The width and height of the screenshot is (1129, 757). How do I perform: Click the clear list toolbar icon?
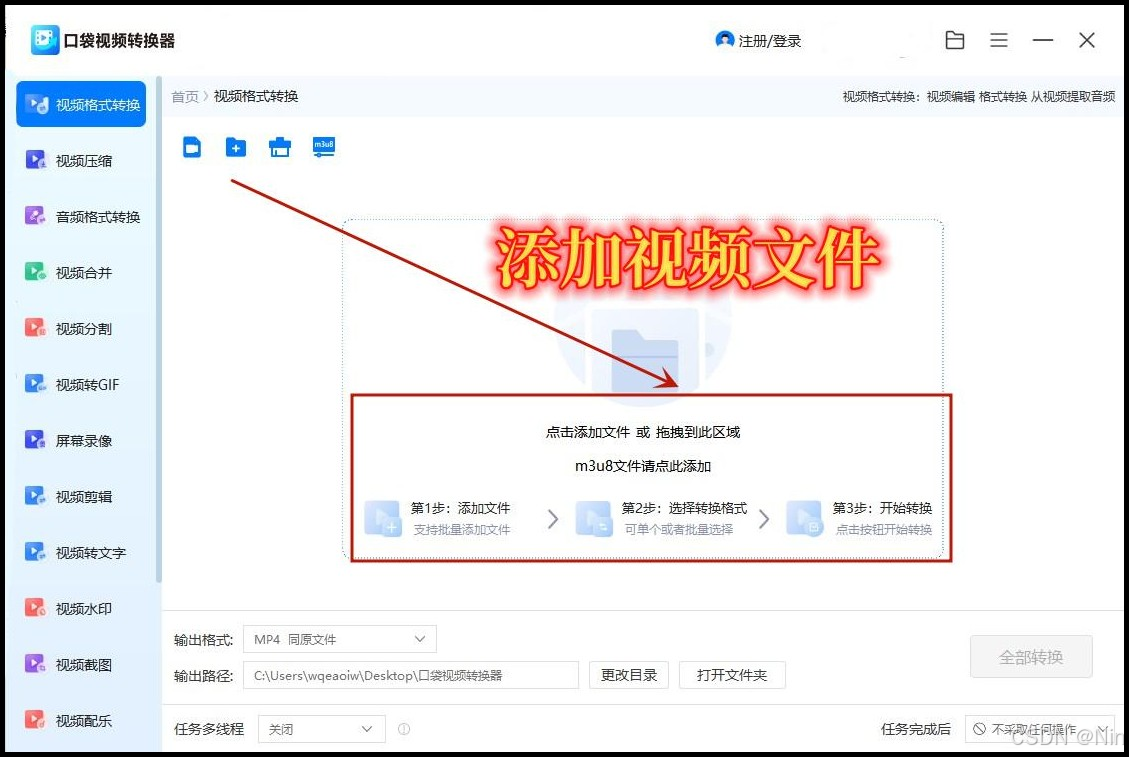[280, 147]
